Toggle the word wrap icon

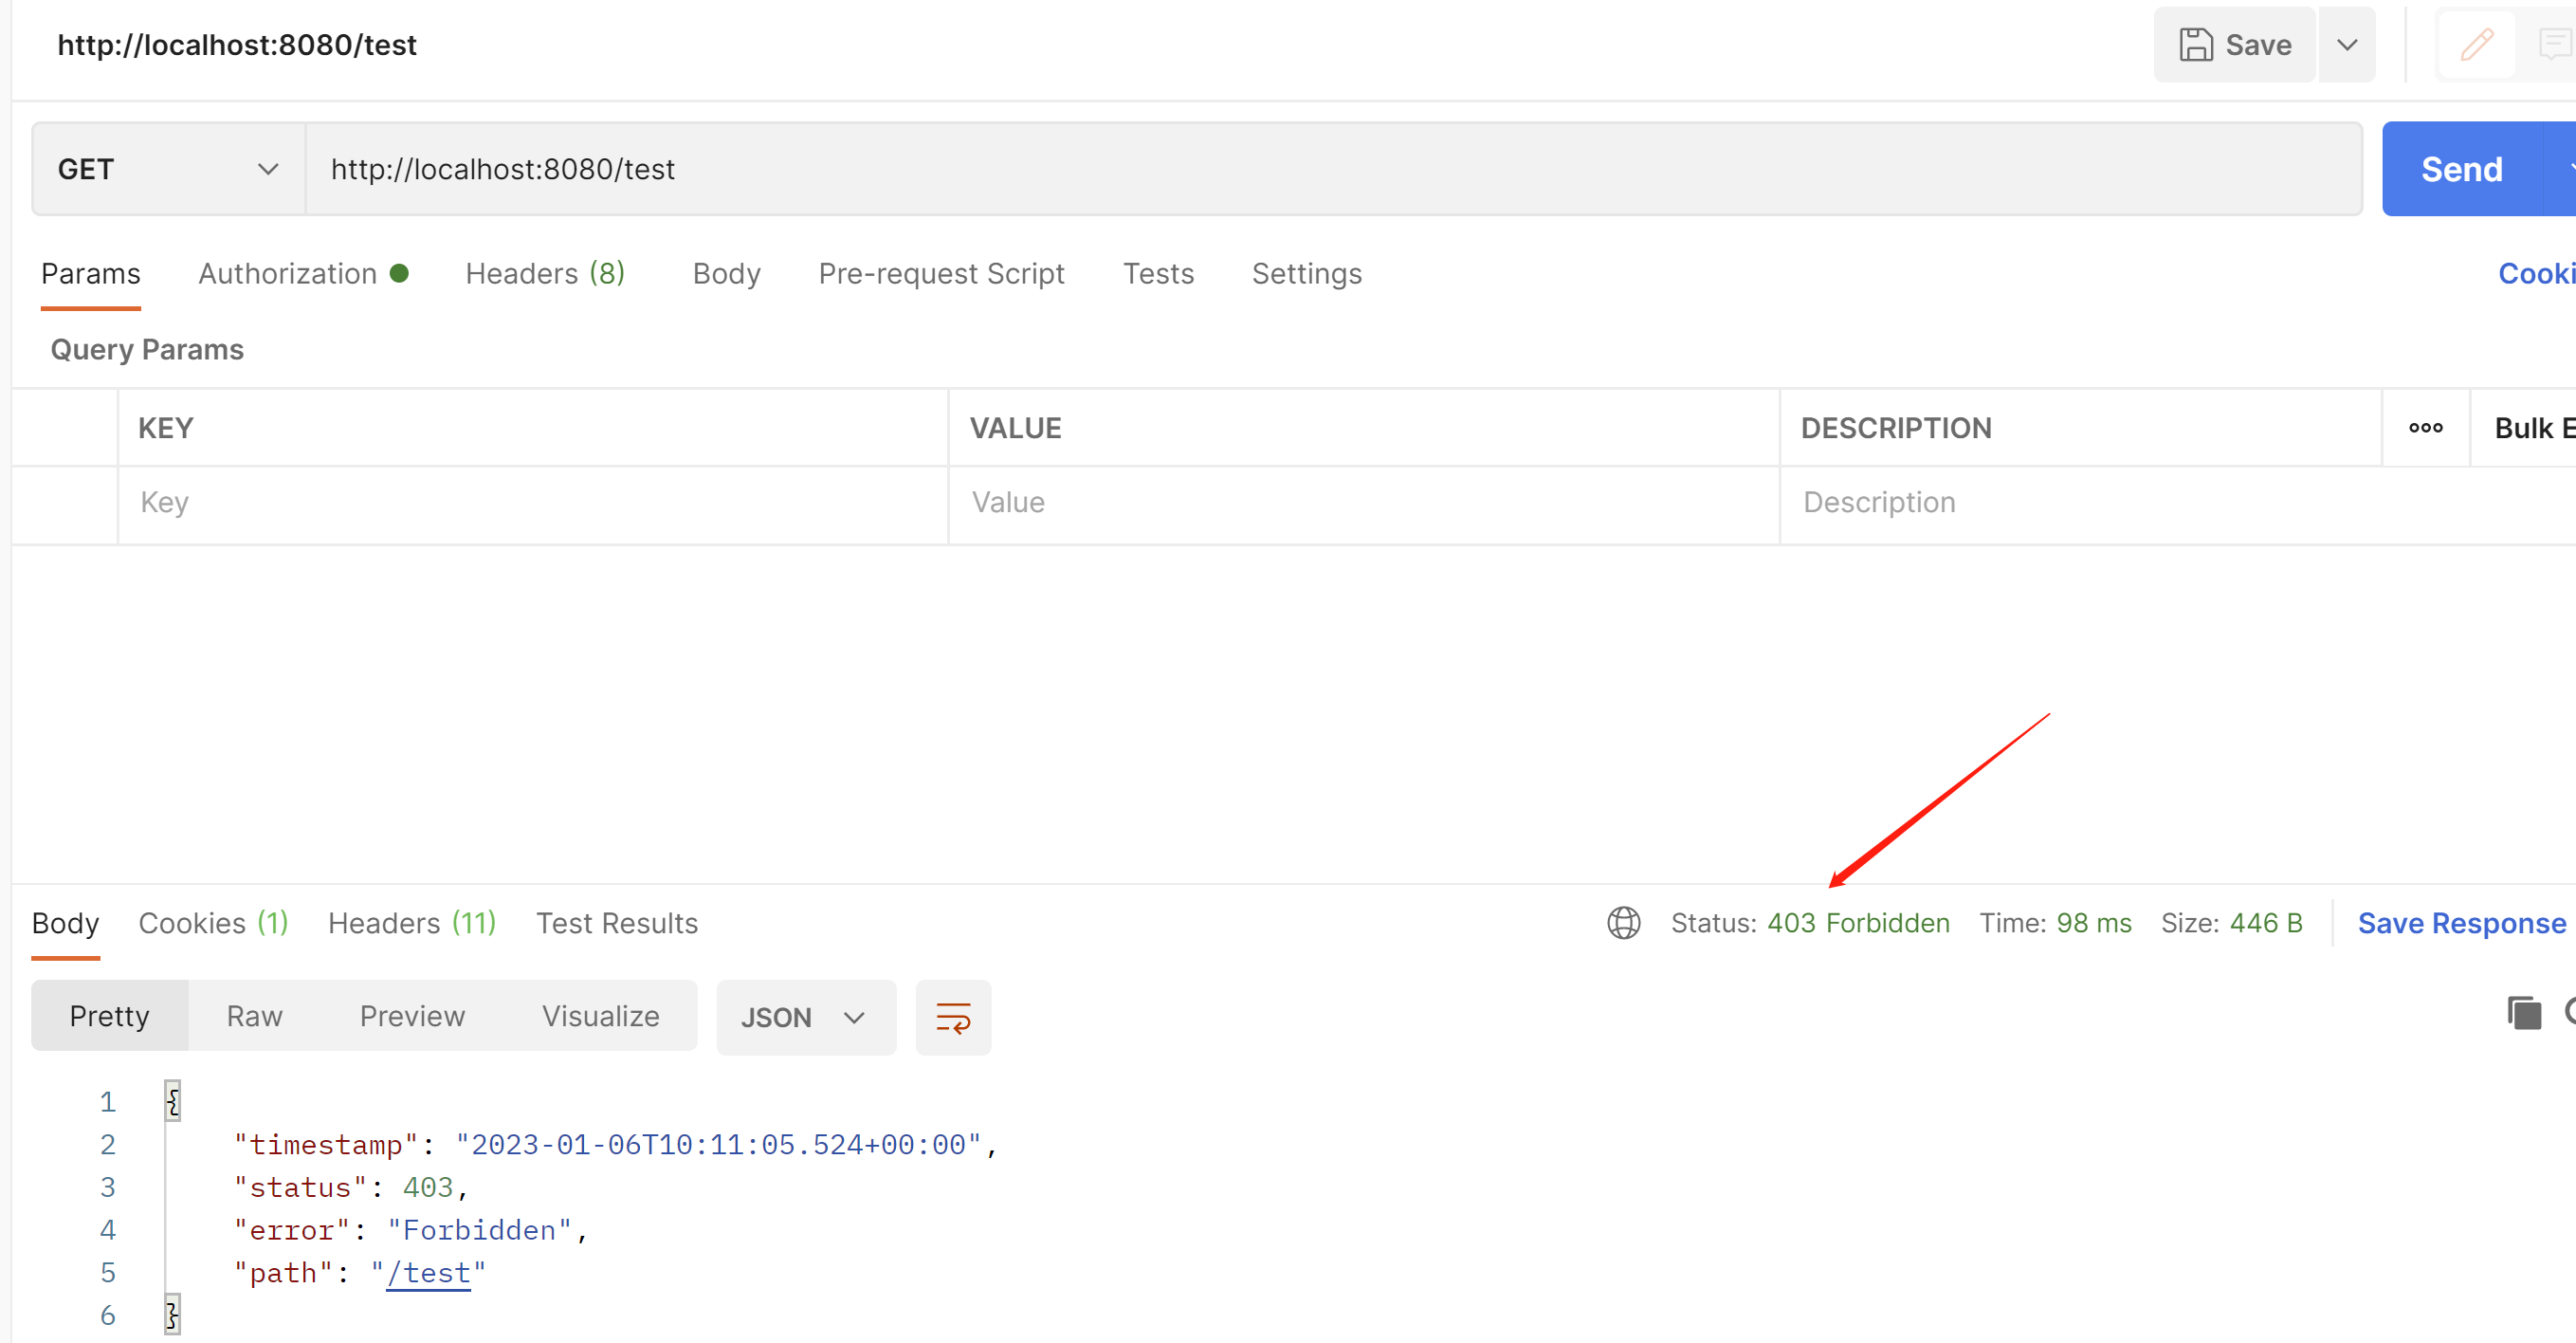952,1017
